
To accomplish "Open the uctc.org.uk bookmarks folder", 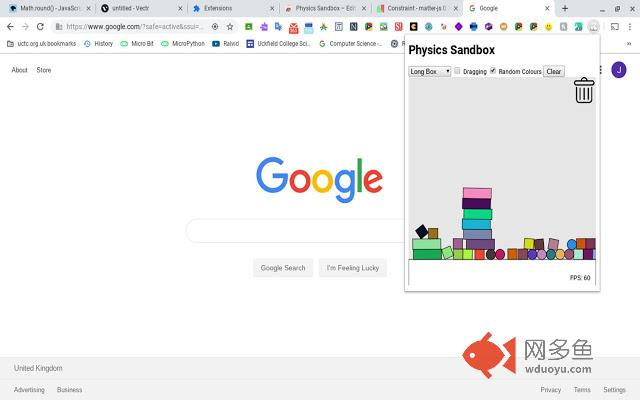I will [42, 43].
